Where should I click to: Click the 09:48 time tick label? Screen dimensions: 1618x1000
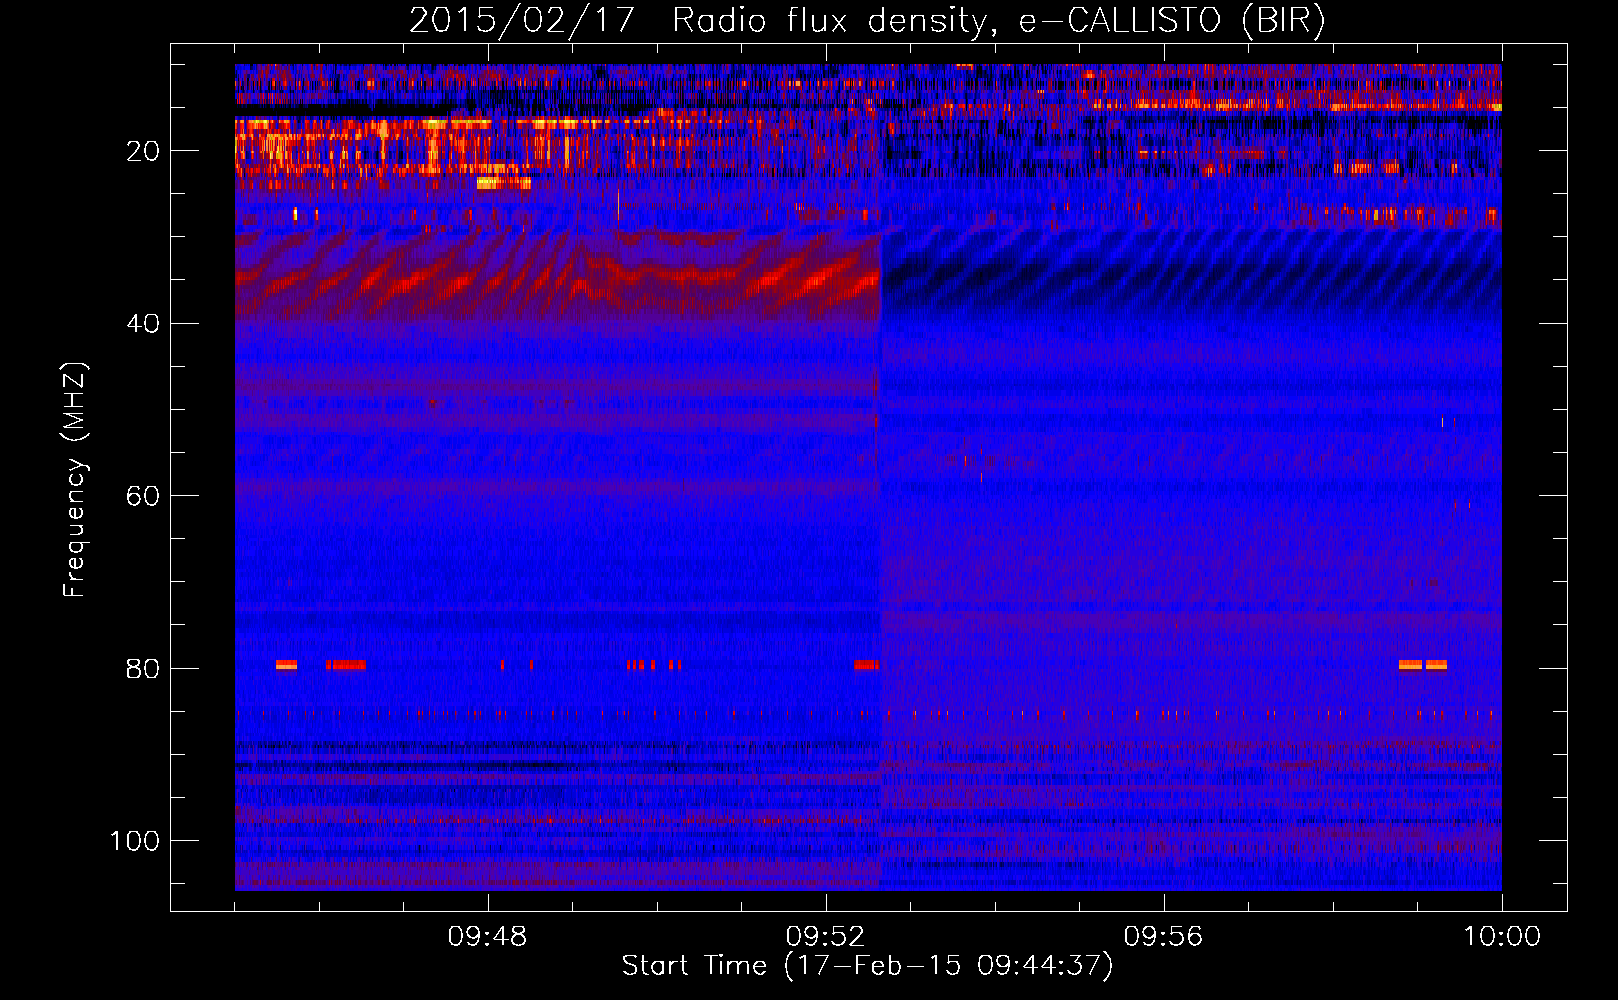(x=487, y=937)
